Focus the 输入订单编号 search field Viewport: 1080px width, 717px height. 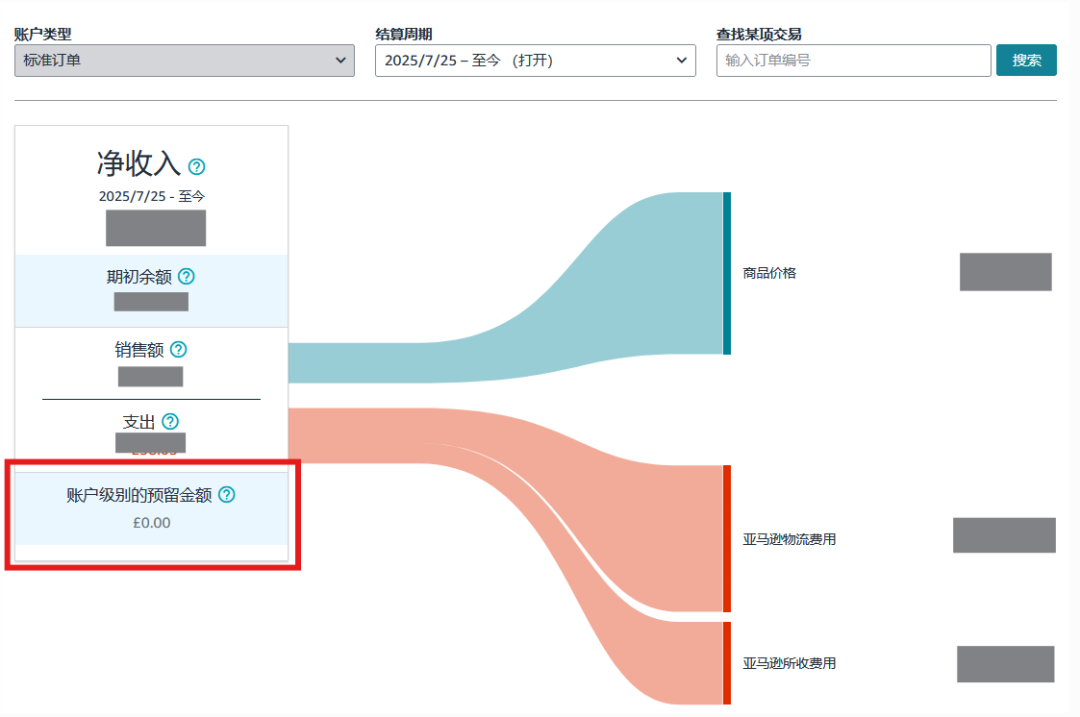point(853,60)
